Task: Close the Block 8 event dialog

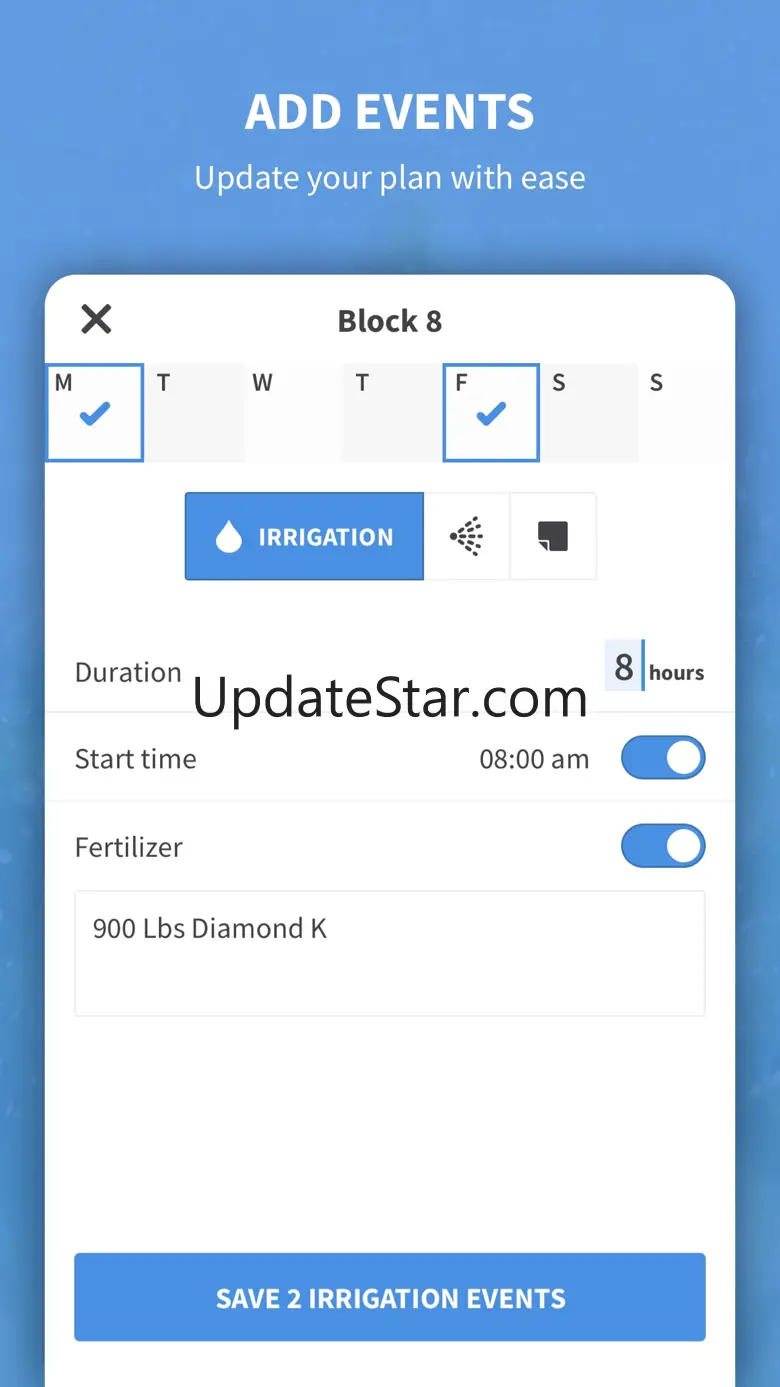Action: [96, 320]
